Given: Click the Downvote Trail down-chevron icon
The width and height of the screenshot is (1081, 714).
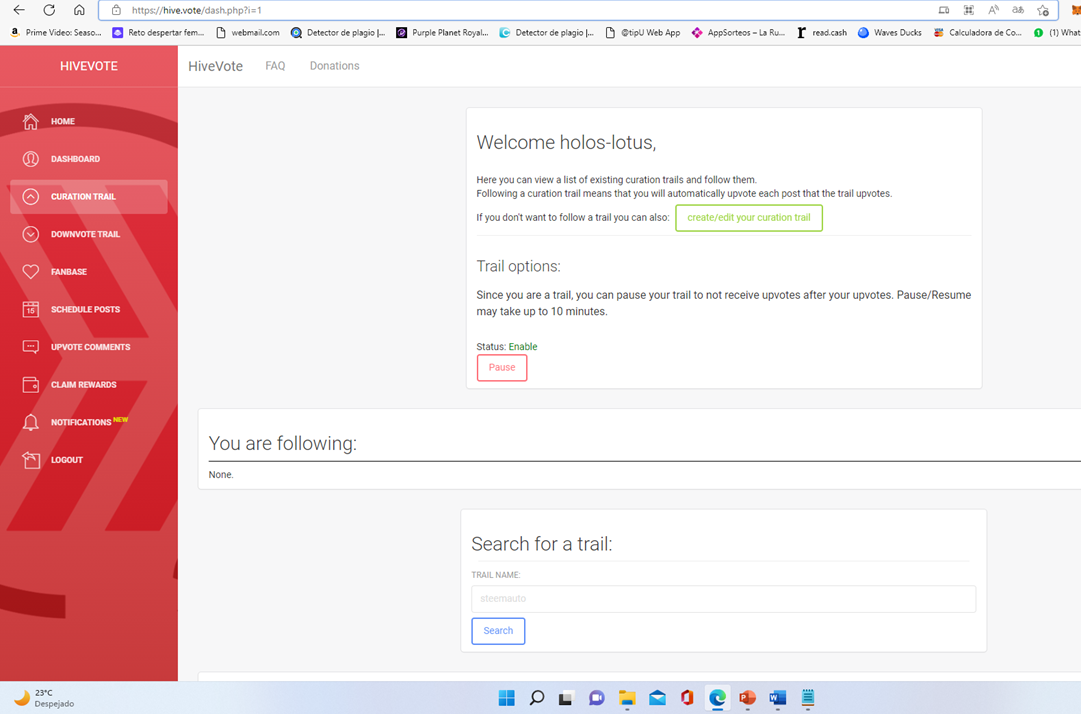Looking at the screenshot, I should [30, 234].
